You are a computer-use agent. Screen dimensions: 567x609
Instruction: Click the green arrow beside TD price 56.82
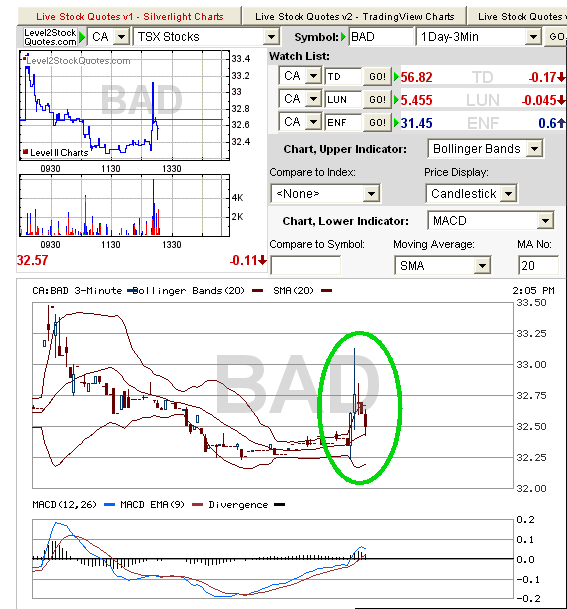[396, 77]
